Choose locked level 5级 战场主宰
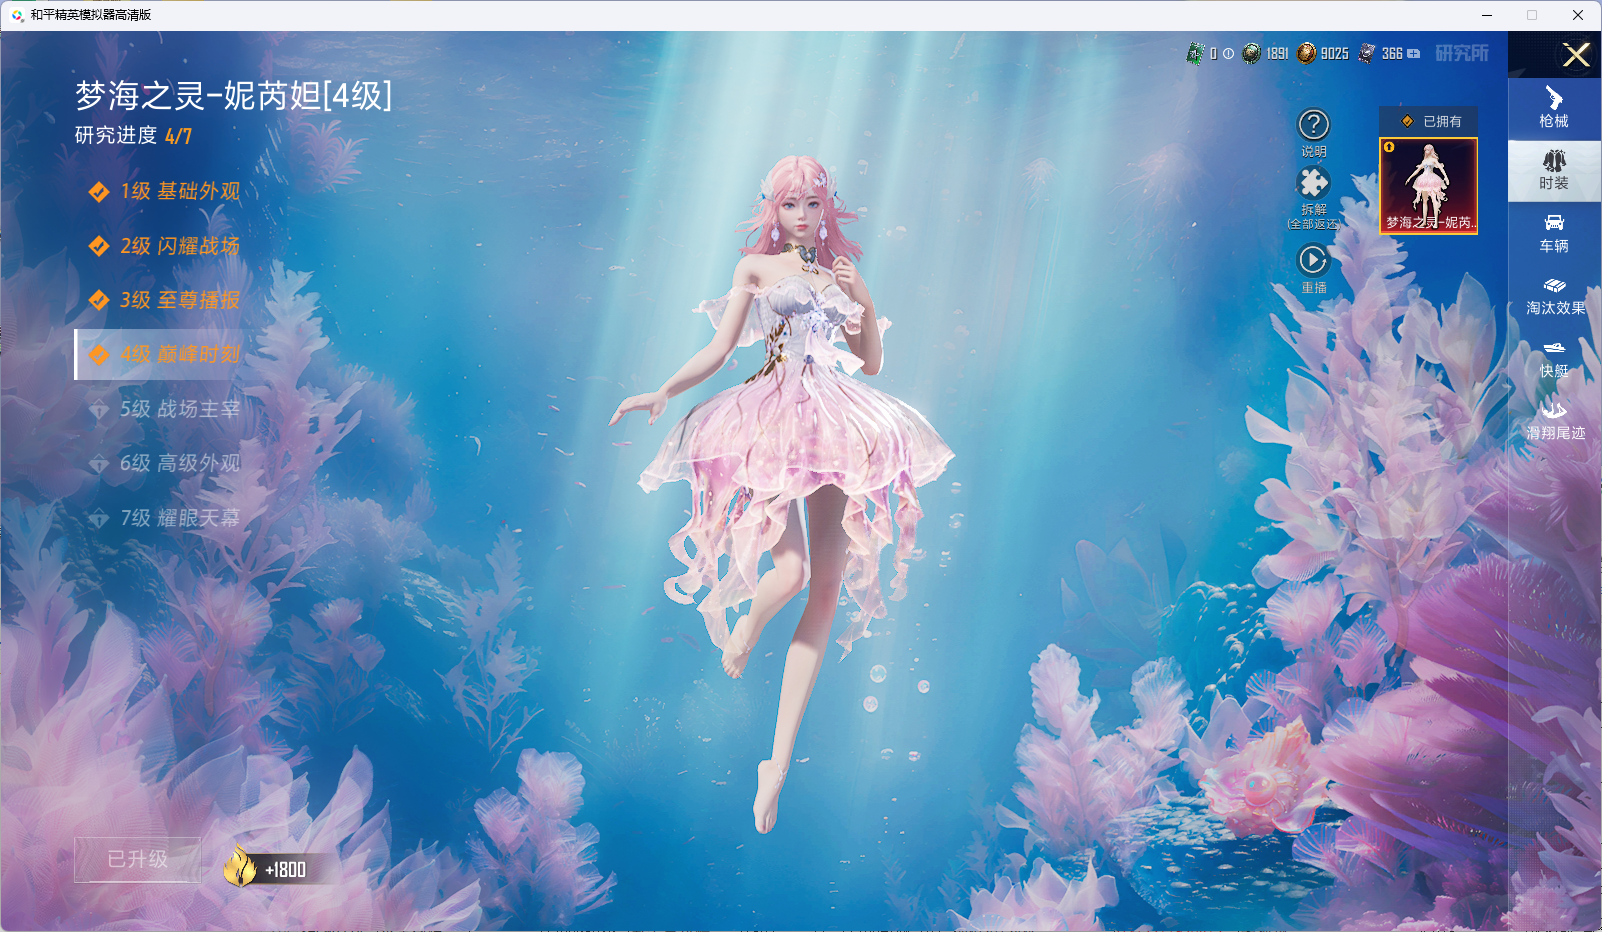This screenshot has width=1602, height=932. click(179, 409)
